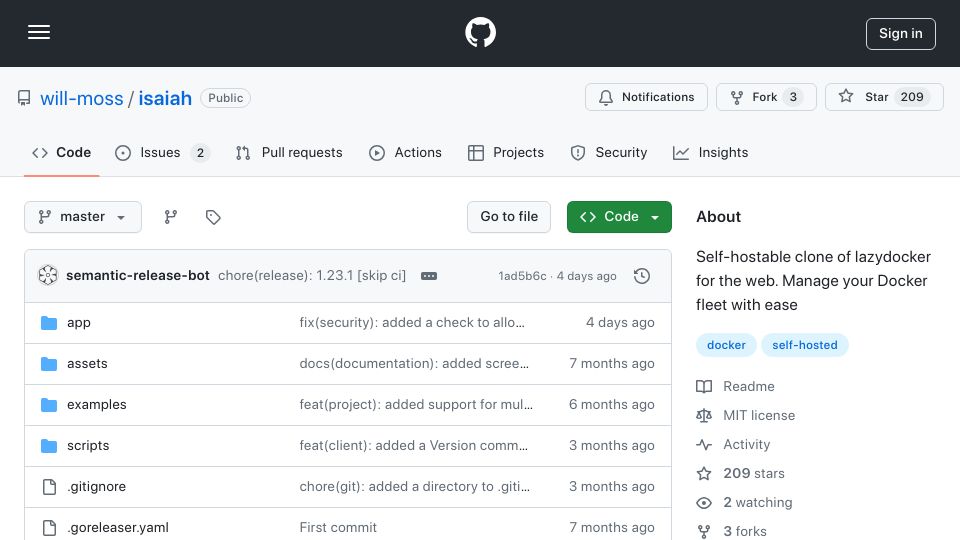Image resolution: width=960 pixels, height=540 pixels.
Task: Click the Issues count badge 2
Action: pyautogui.click(x=200, y=152)
